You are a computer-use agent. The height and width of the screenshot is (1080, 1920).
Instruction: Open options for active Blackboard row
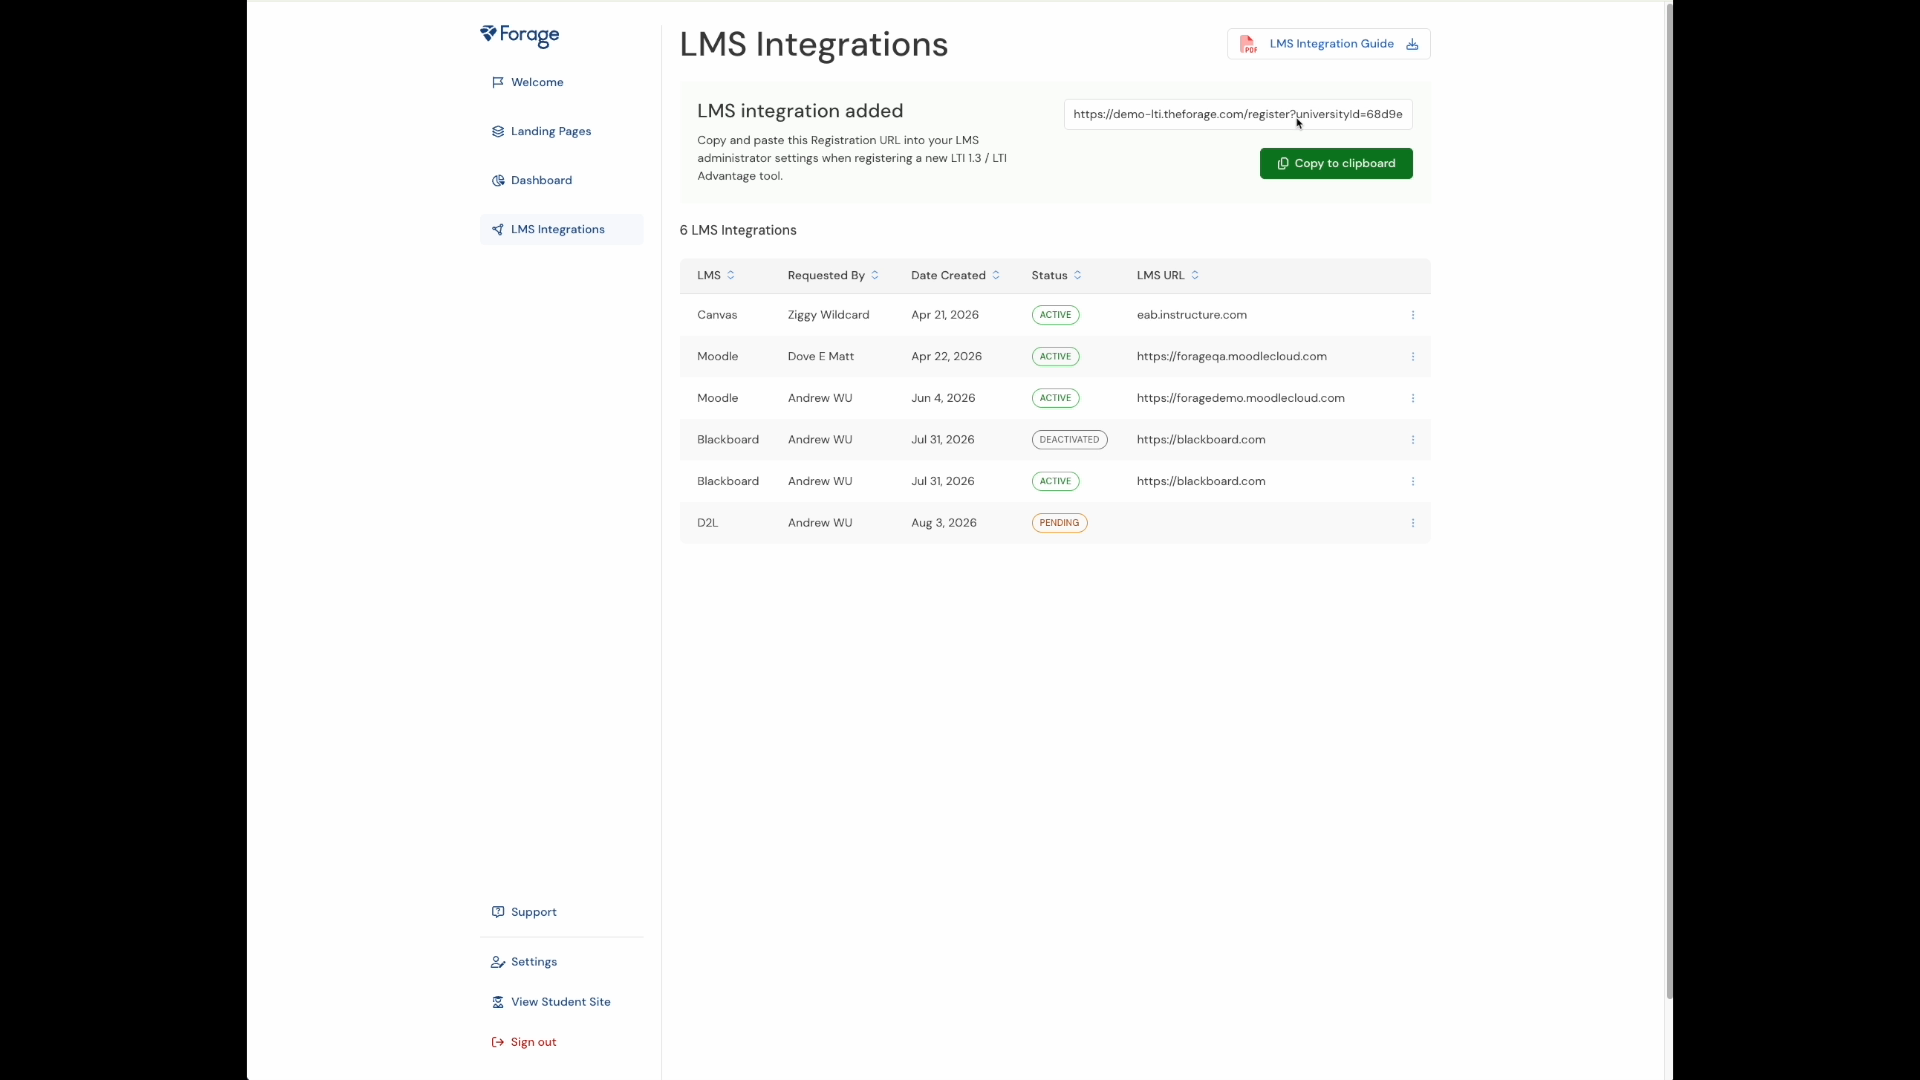point(1413,481)
